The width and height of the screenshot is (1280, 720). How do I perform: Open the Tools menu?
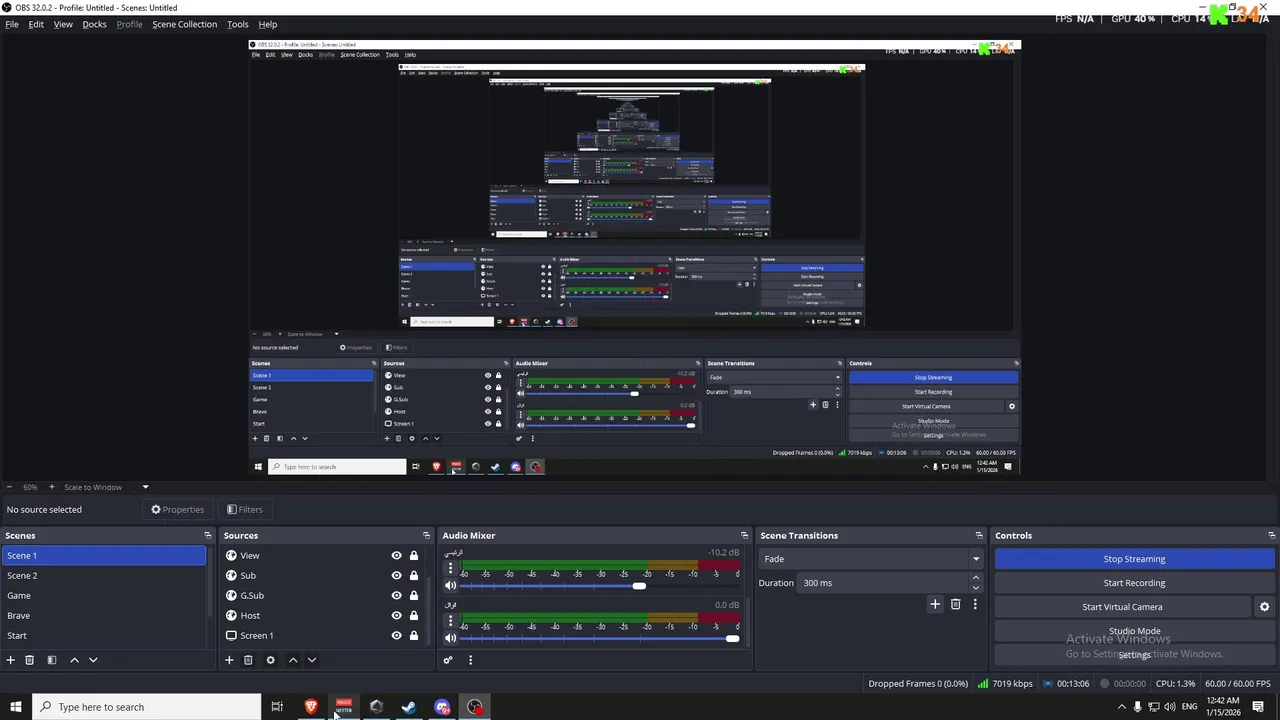point(238,24)
